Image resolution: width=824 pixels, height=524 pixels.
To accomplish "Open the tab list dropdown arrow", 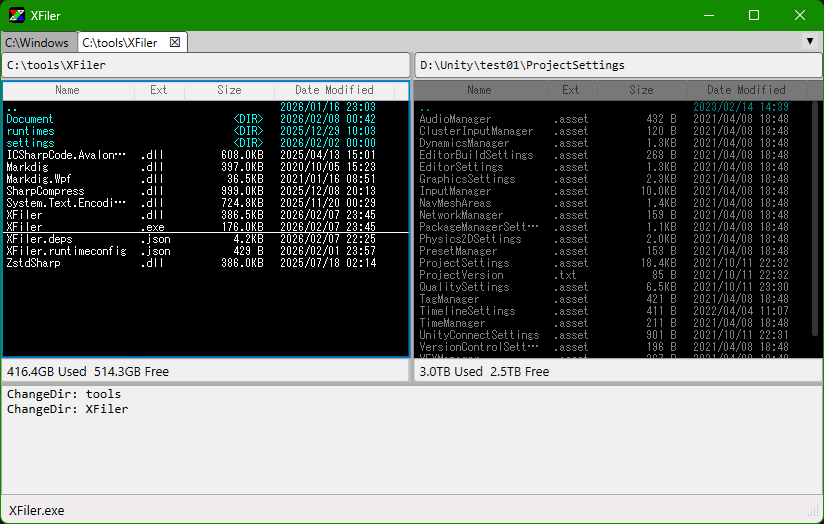I will (x=810, y=41).
